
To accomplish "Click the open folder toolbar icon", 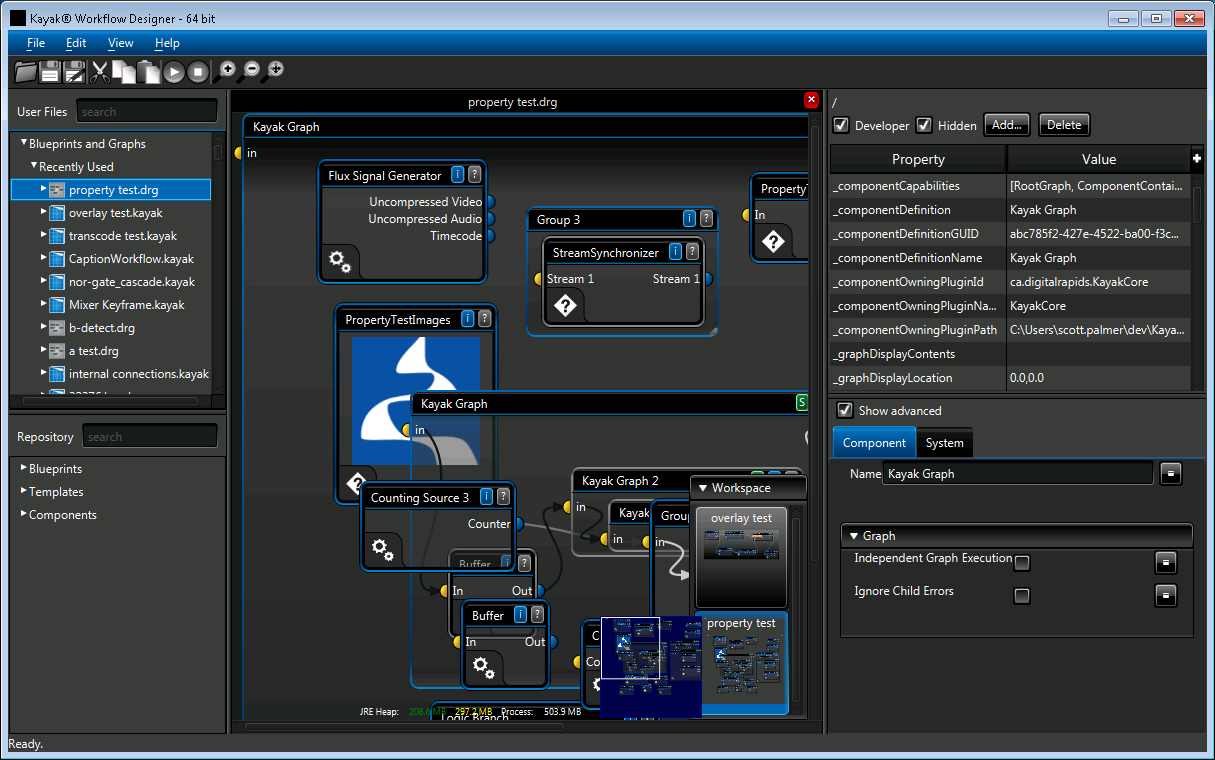I will coord(26,71).
